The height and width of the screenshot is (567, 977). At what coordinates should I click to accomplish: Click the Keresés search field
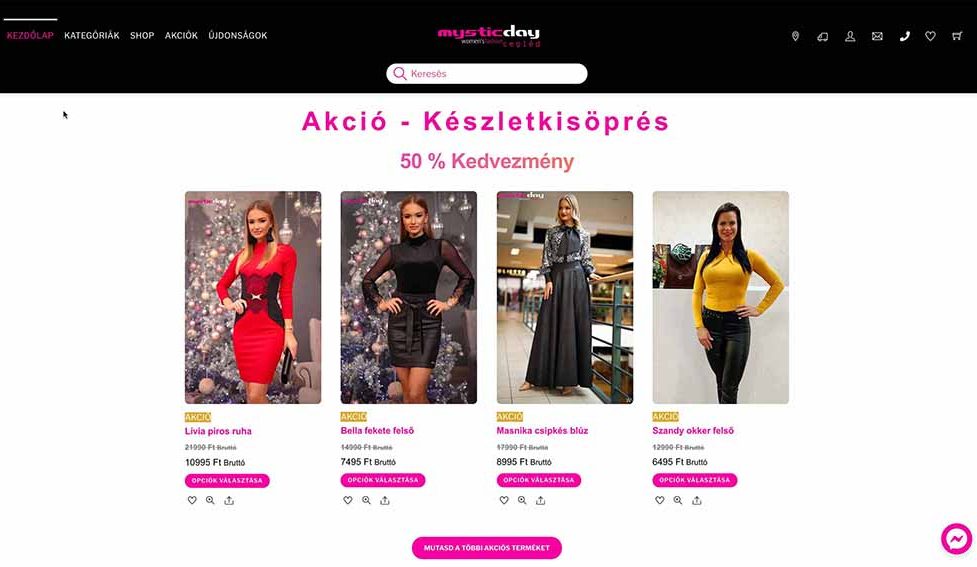[x=487, y=74]
